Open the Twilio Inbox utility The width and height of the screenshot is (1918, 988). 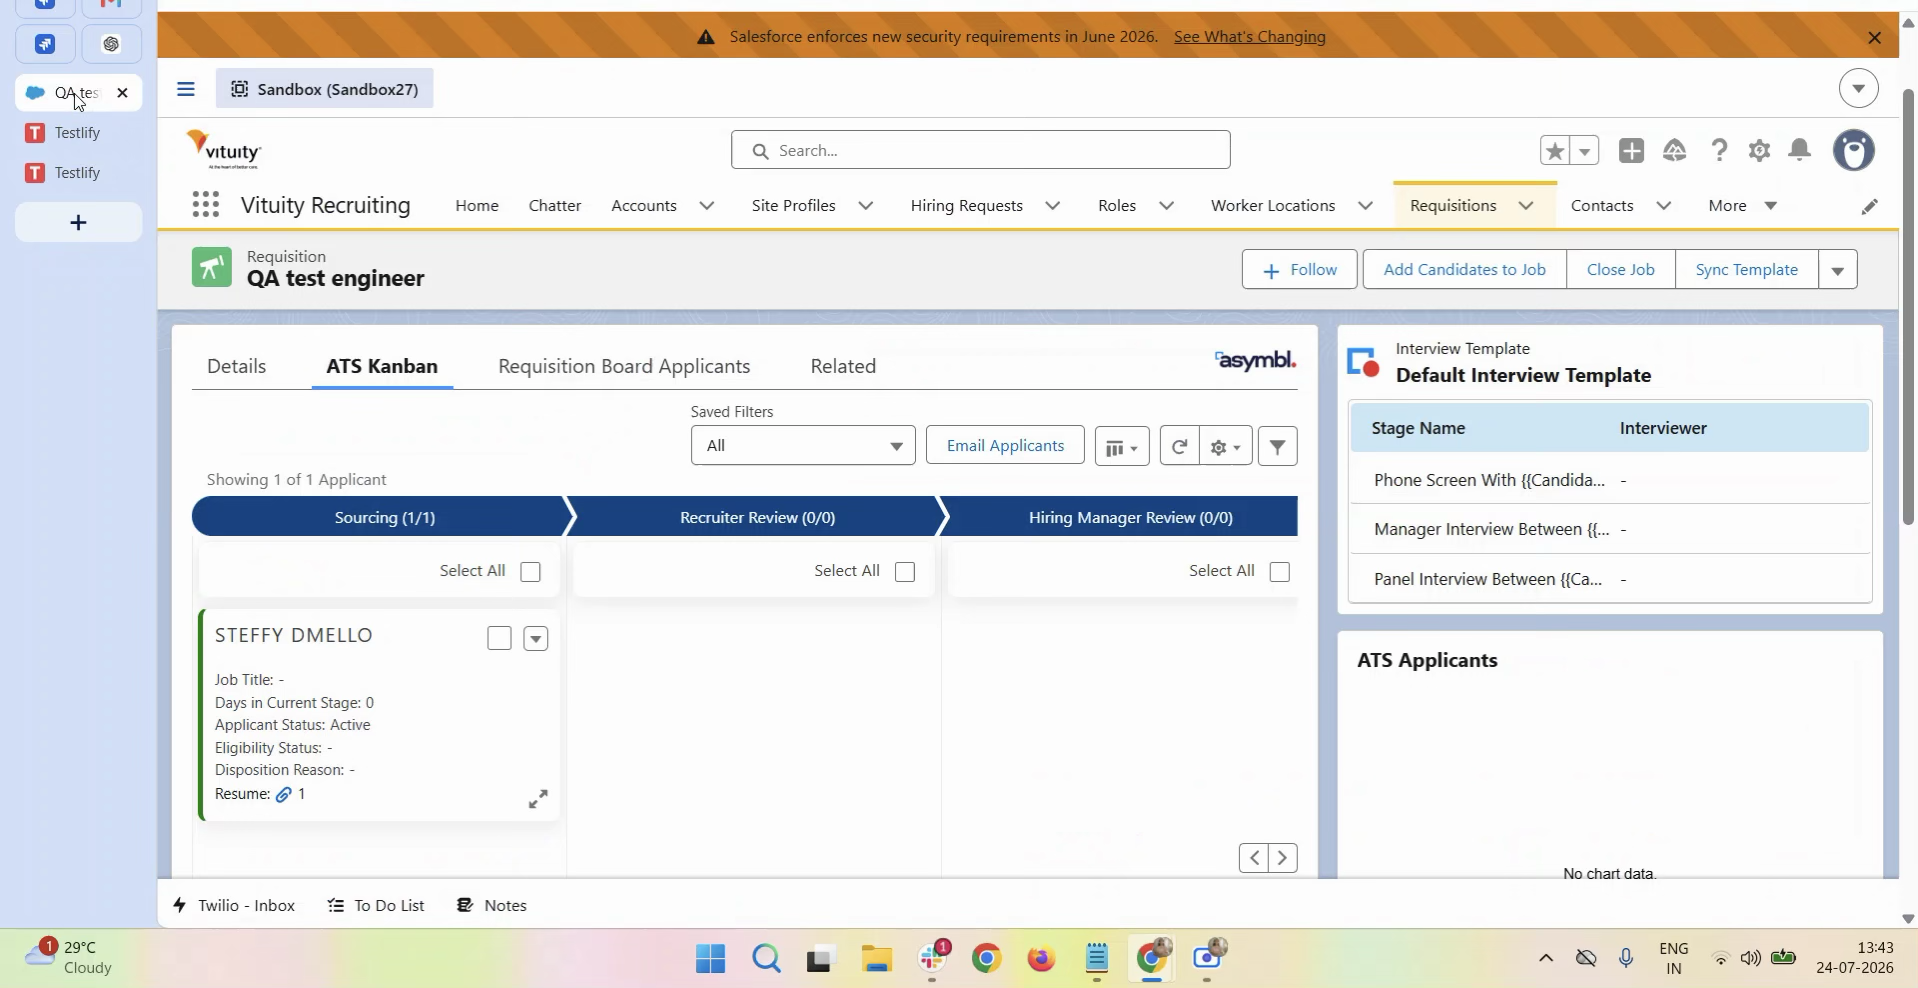click(x=234, y=905)
